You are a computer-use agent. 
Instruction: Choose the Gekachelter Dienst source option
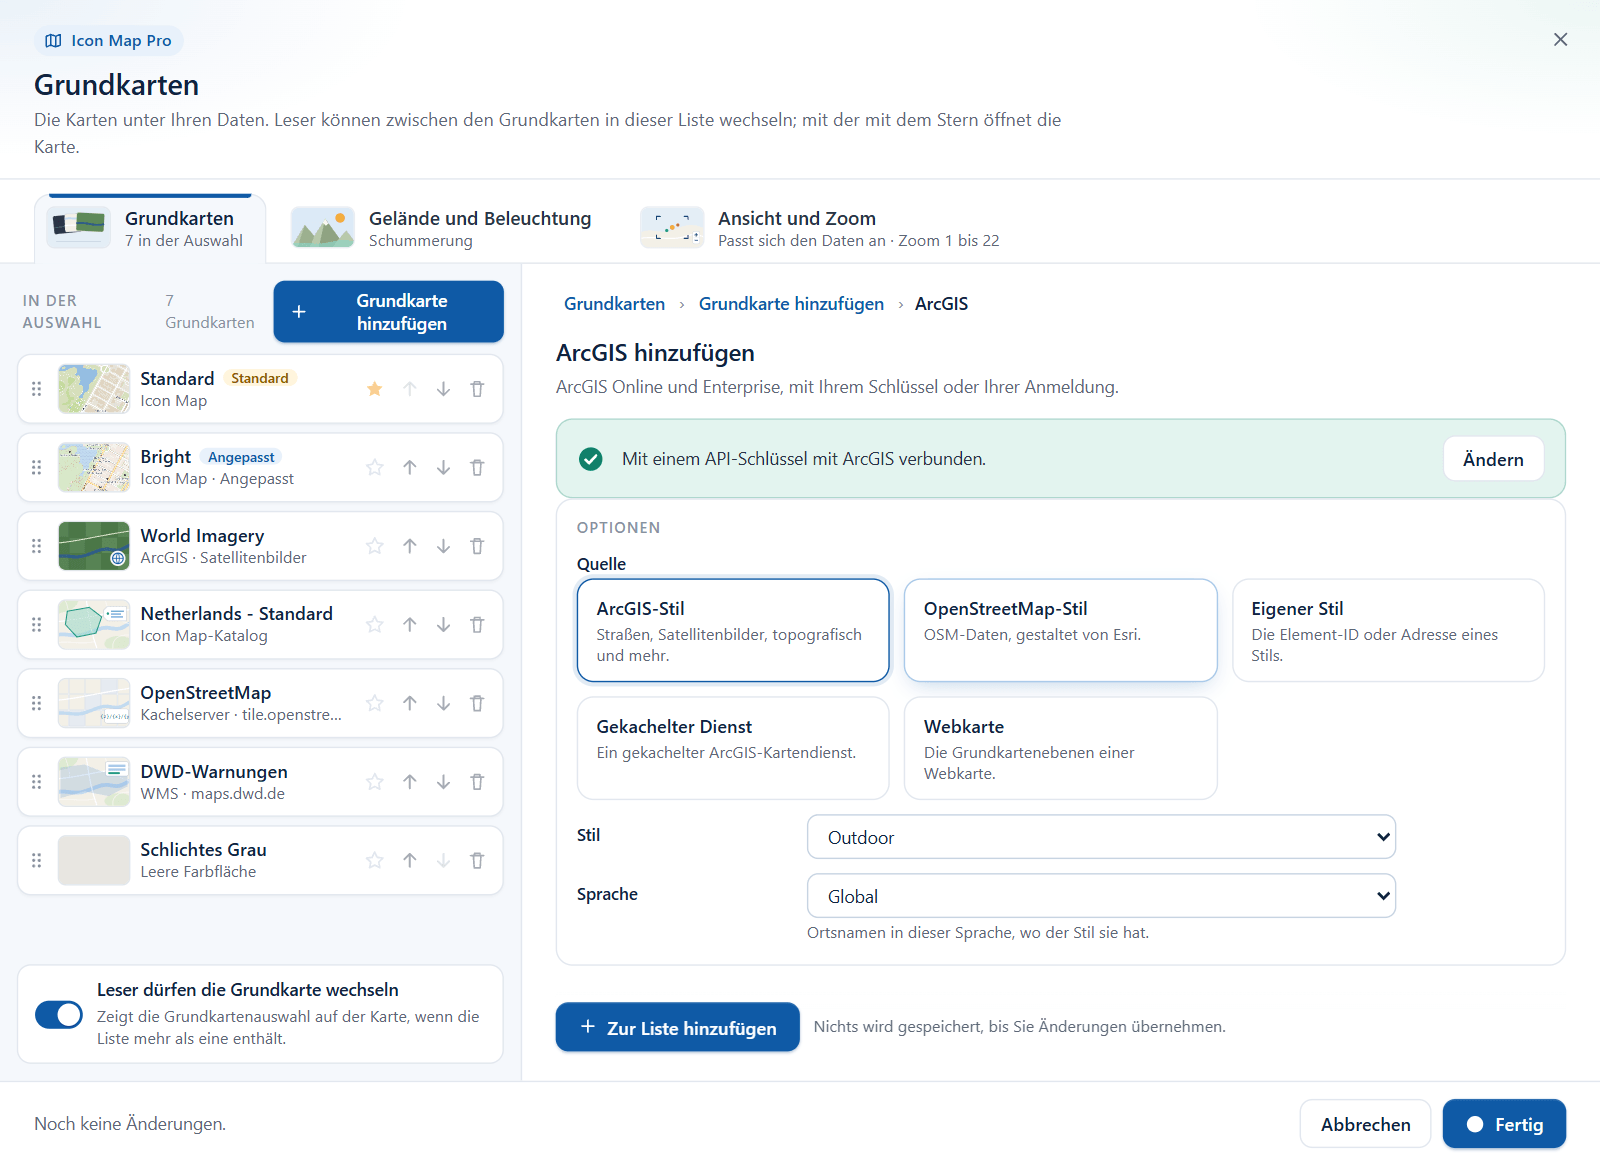click(x=733, y=748)
